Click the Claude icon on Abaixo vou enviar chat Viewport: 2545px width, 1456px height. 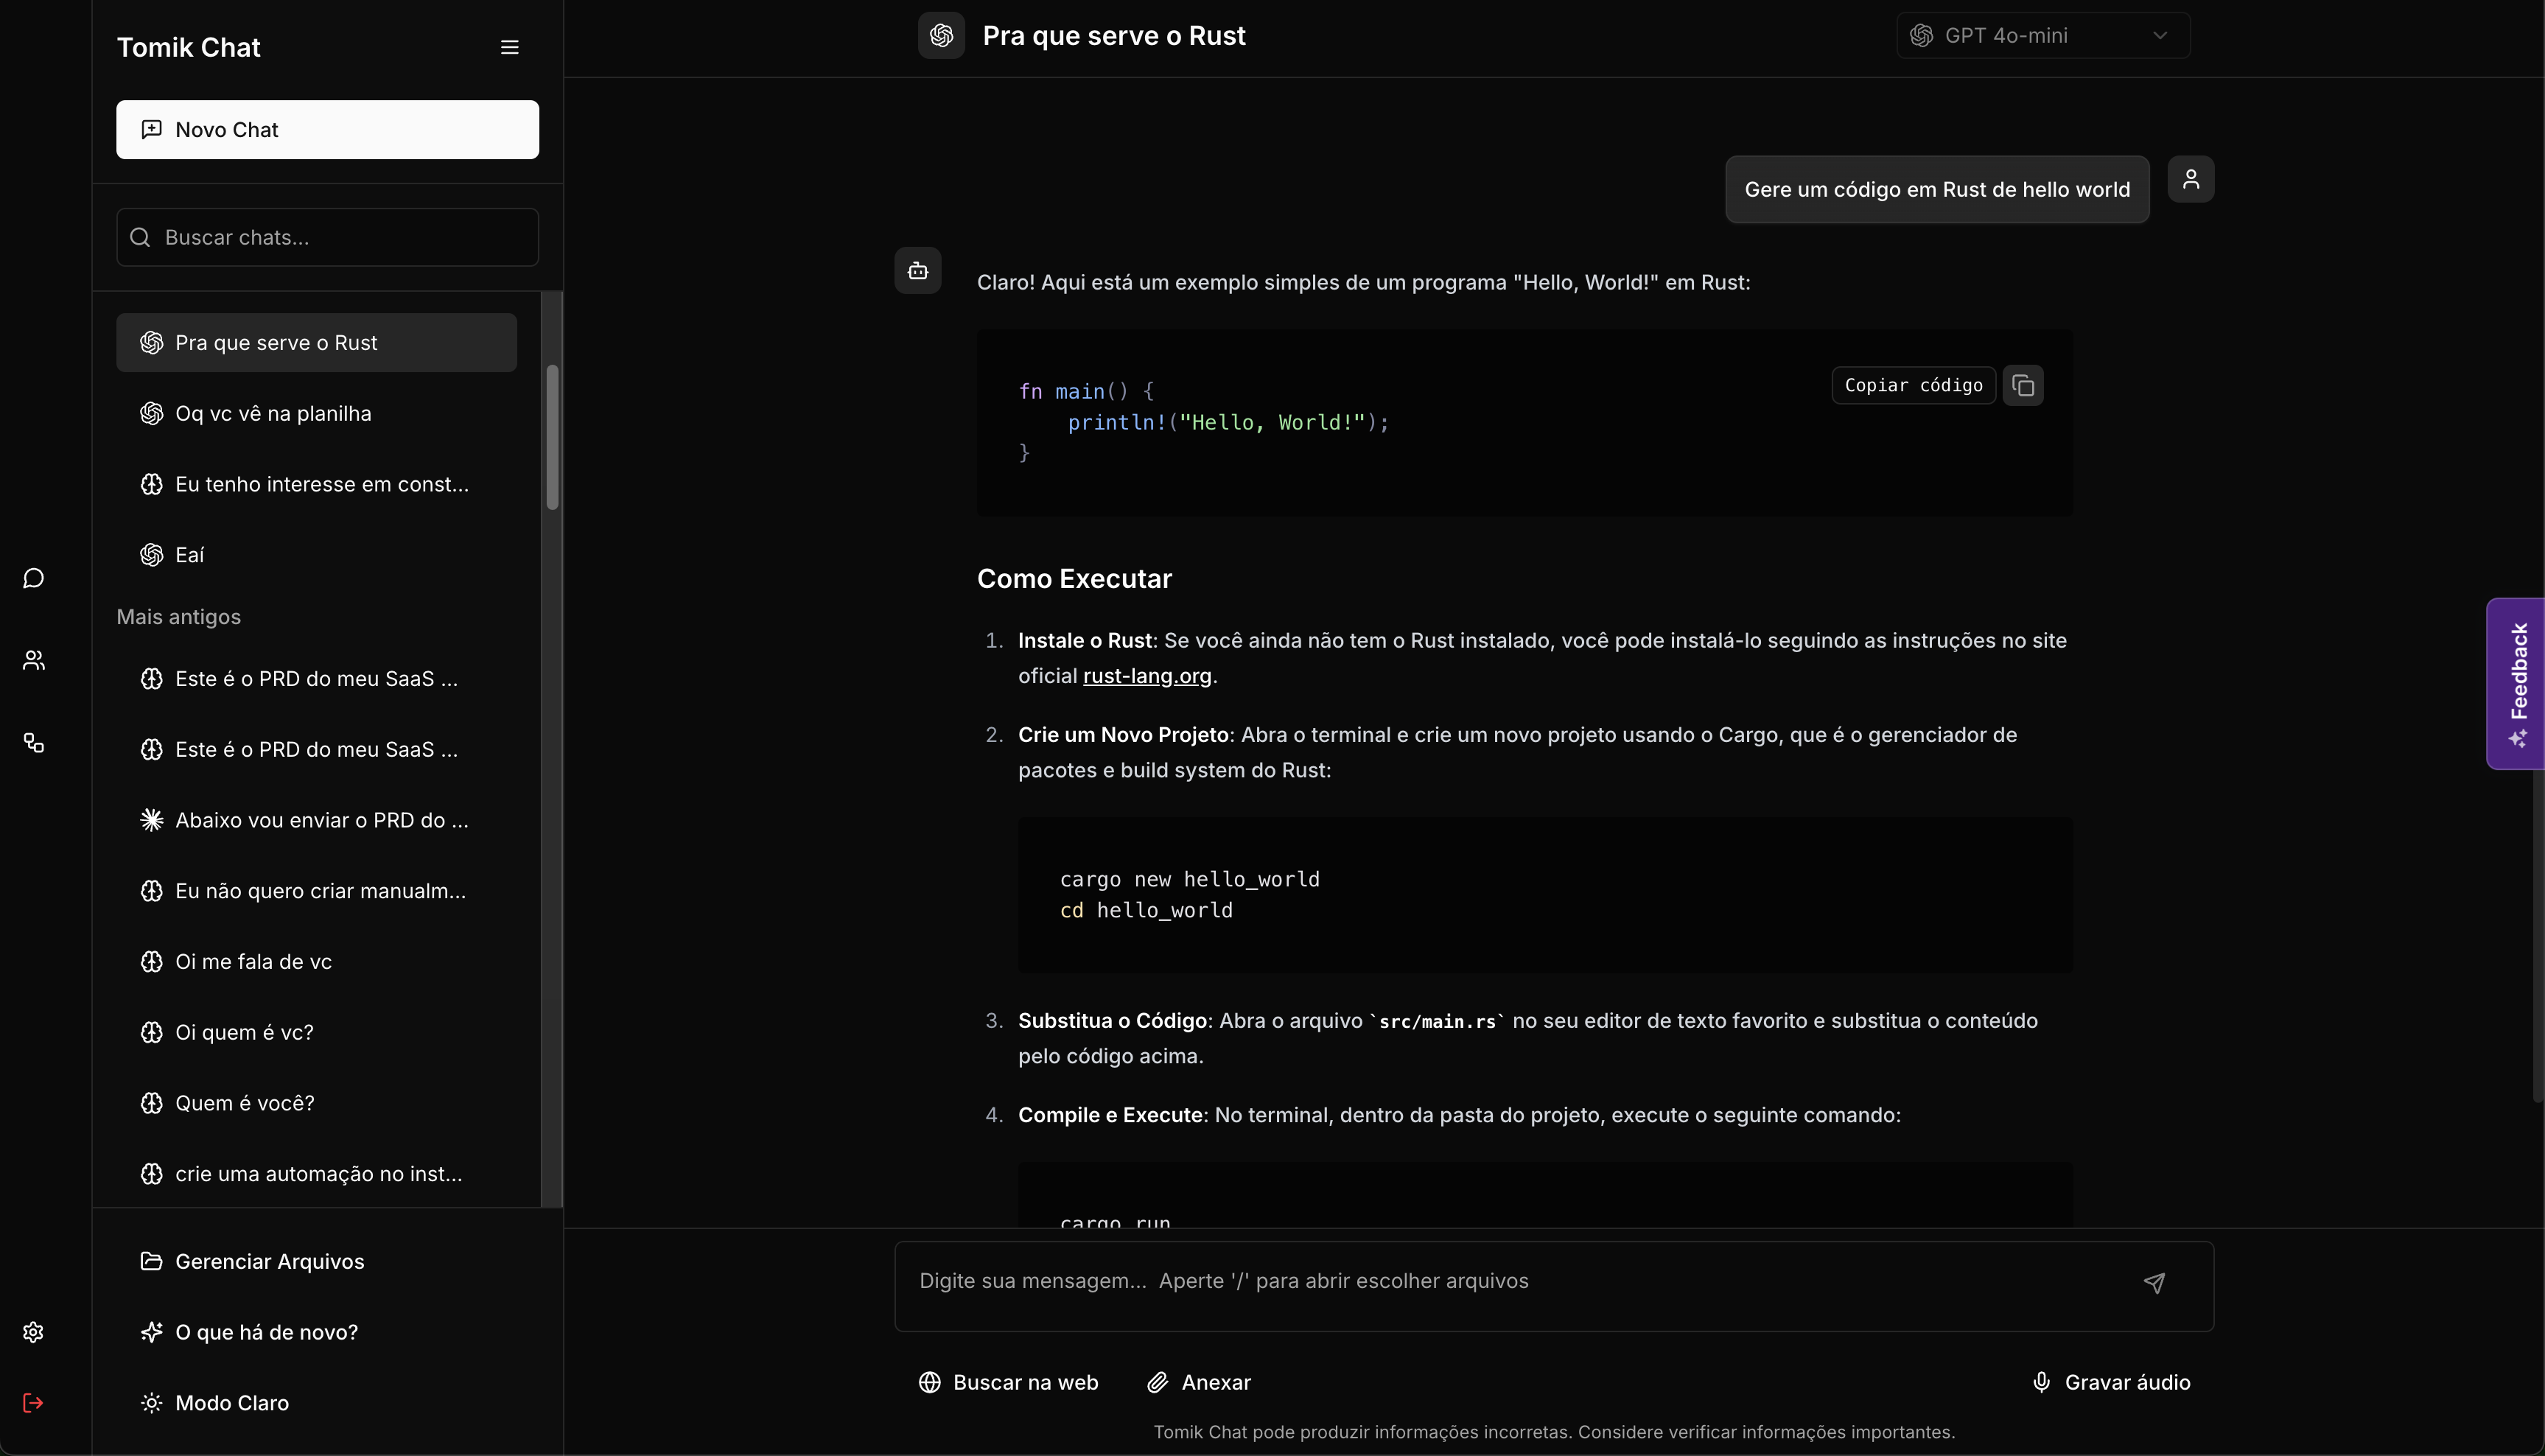coord(151,820)
